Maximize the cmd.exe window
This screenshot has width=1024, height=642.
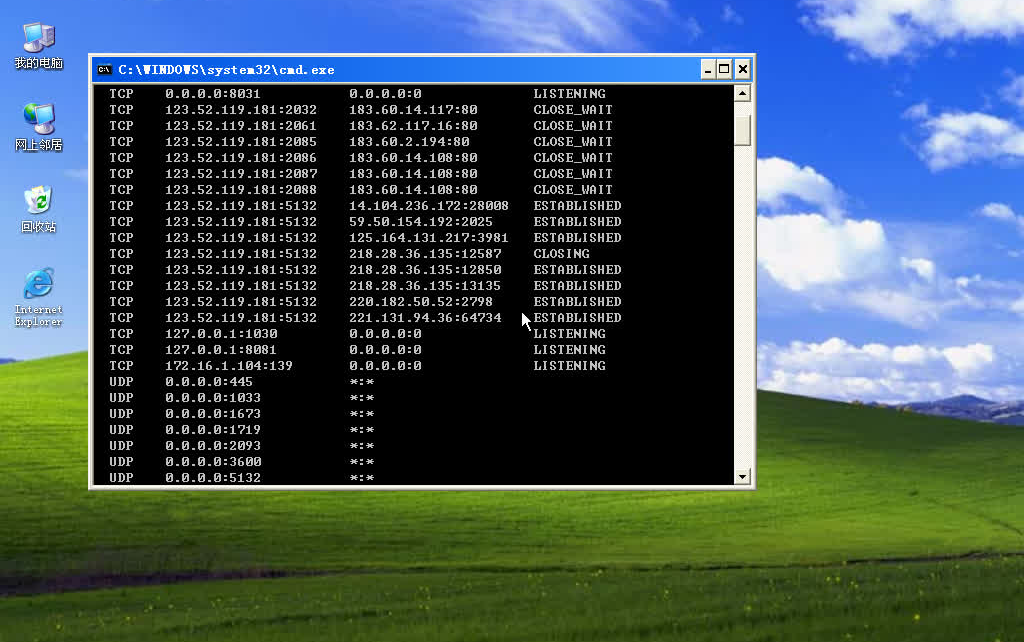[x=724, y=69]
